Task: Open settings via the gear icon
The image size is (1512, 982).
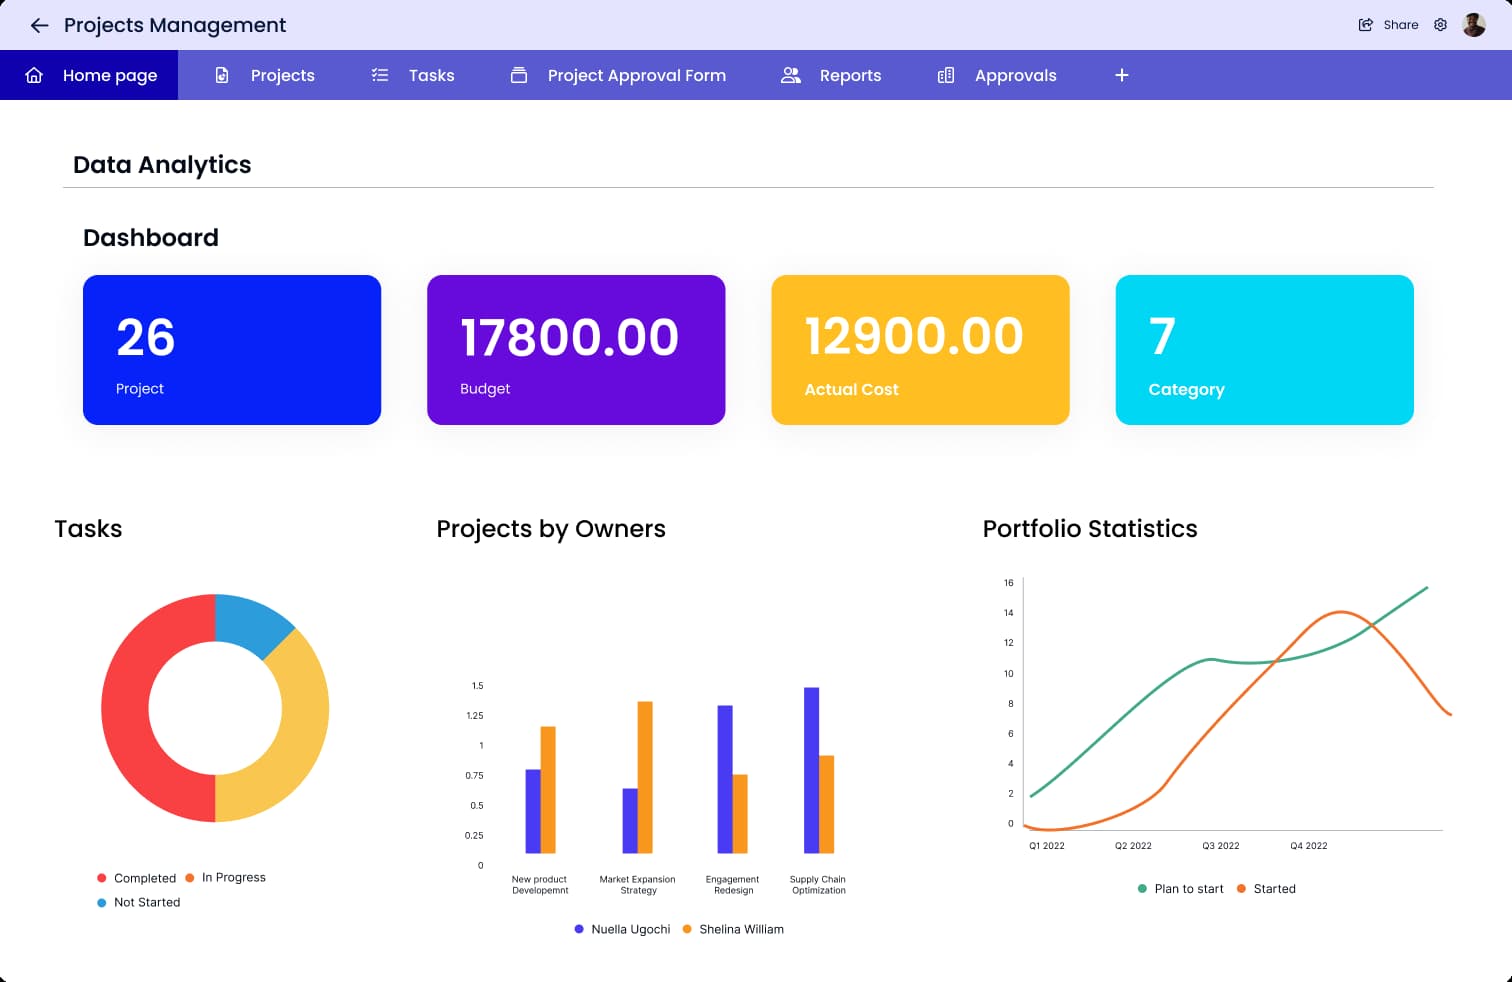Action: point(1440,25)
